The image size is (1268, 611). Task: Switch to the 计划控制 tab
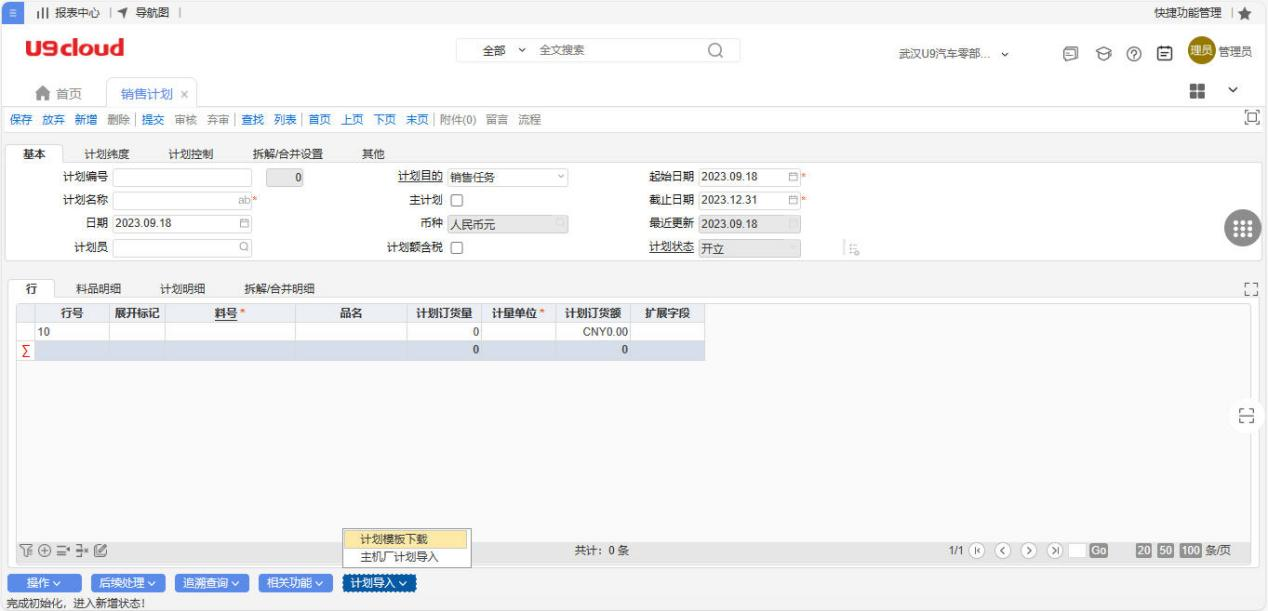tap(191, 153)
